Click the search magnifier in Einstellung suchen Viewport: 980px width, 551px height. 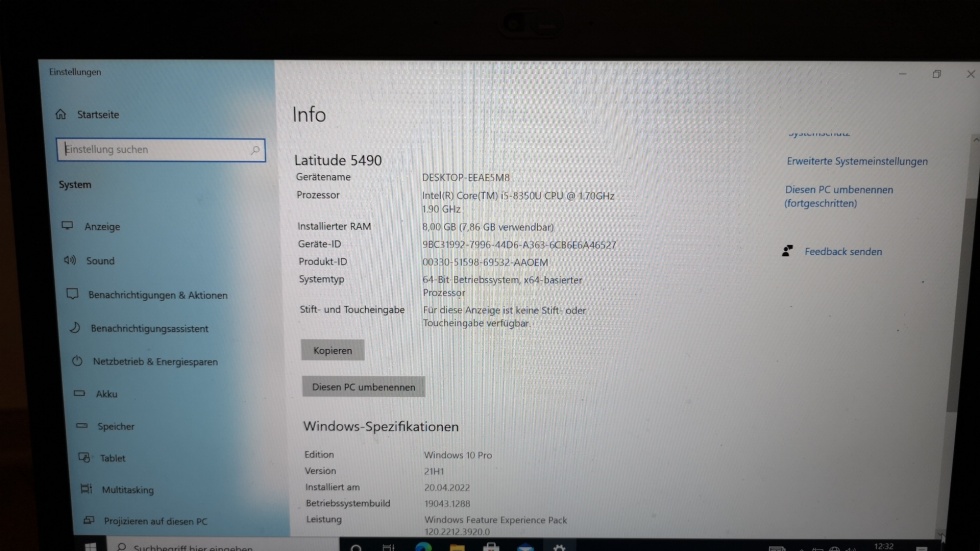tap(255, 150)
